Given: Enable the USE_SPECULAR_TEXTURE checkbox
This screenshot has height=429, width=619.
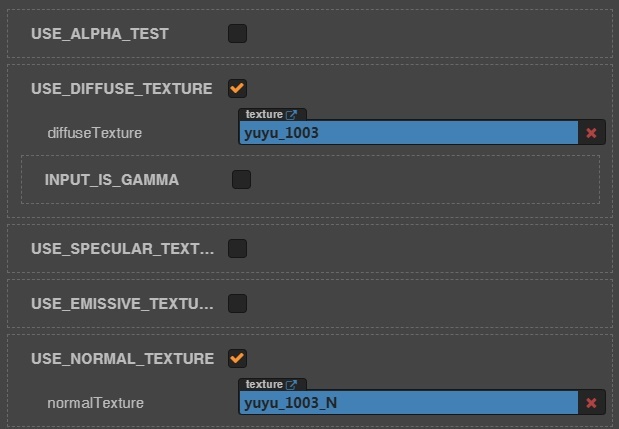Looking at the screenshot, I should point(237,249).
